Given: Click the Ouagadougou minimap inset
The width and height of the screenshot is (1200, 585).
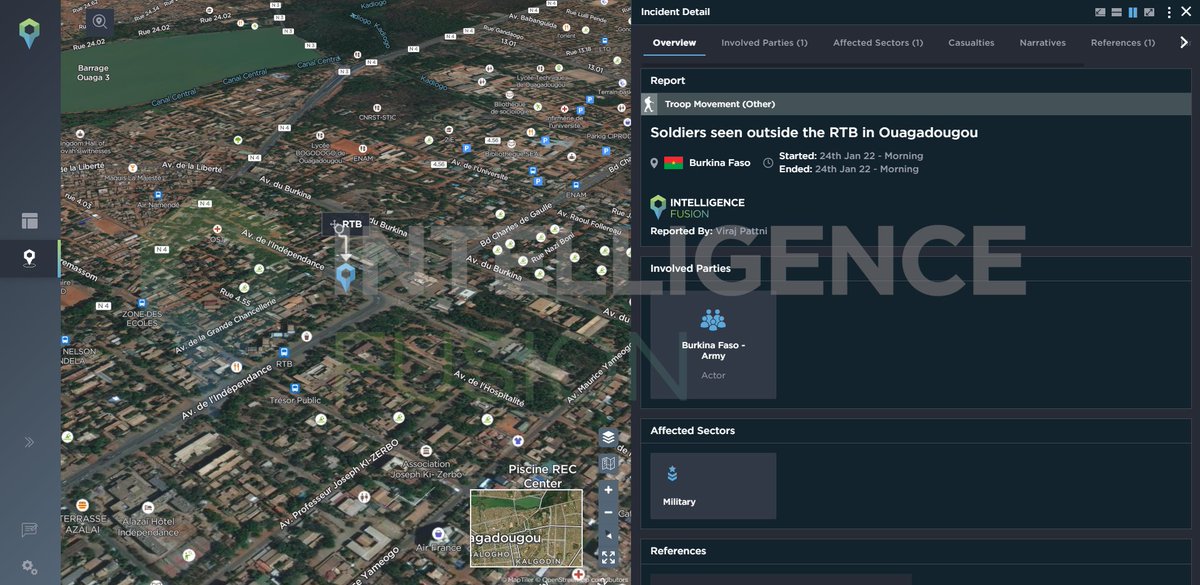Looking at the screenshot, I should [527, 528].
